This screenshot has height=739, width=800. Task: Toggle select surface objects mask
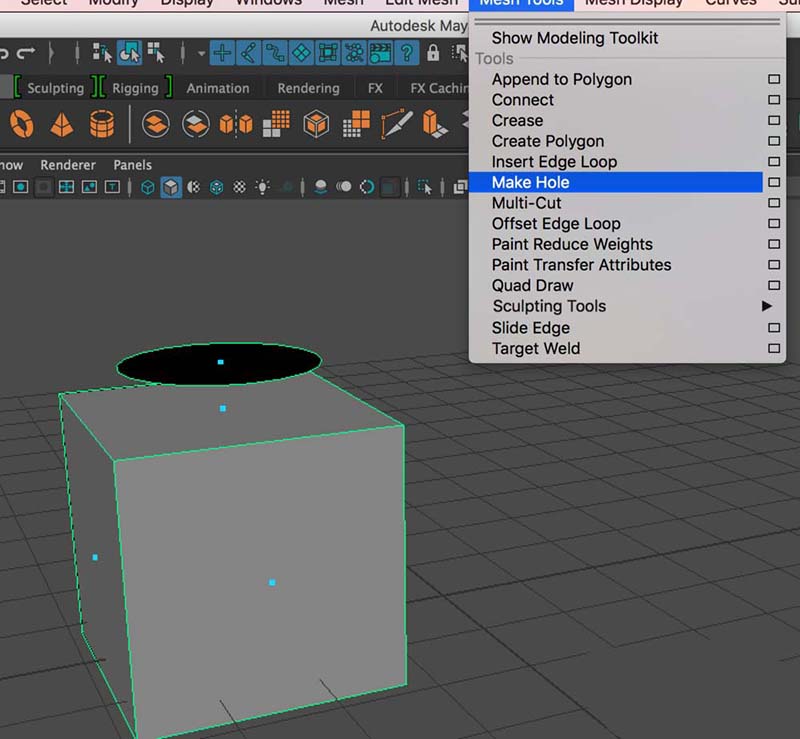(x=302, y=53)
